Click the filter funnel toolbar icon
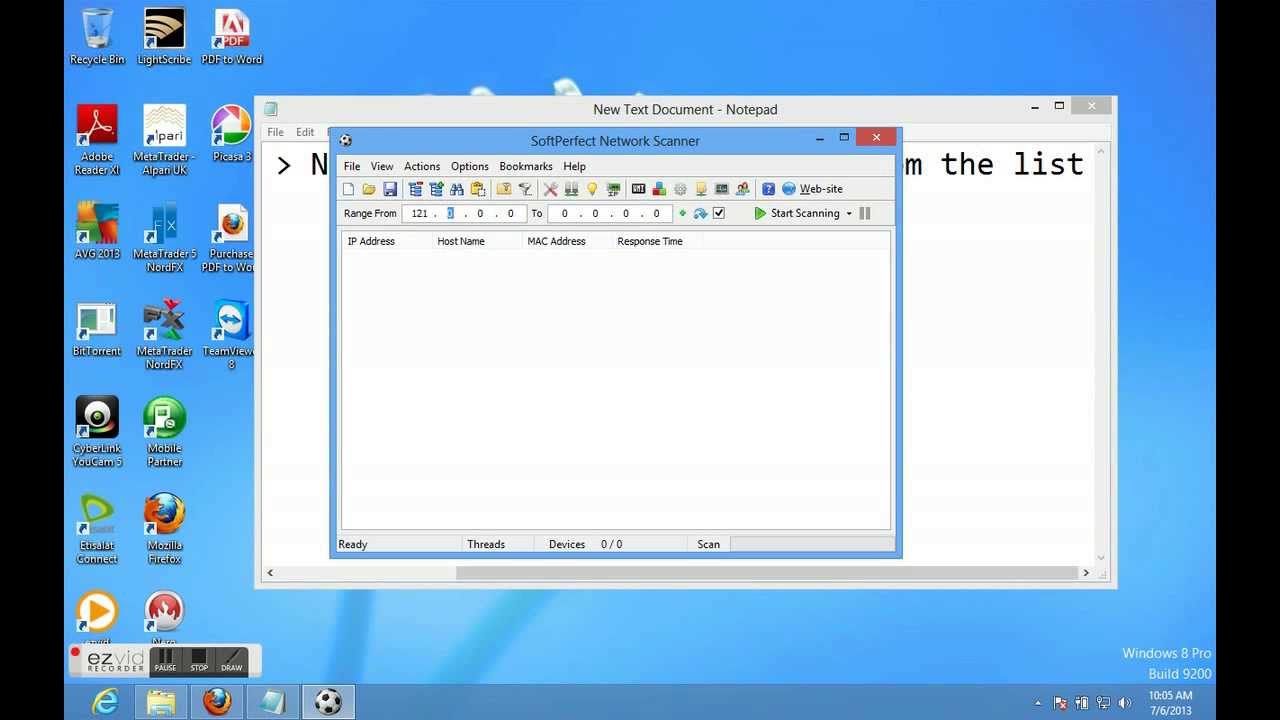1280x720 pixels. click(525, 189)
